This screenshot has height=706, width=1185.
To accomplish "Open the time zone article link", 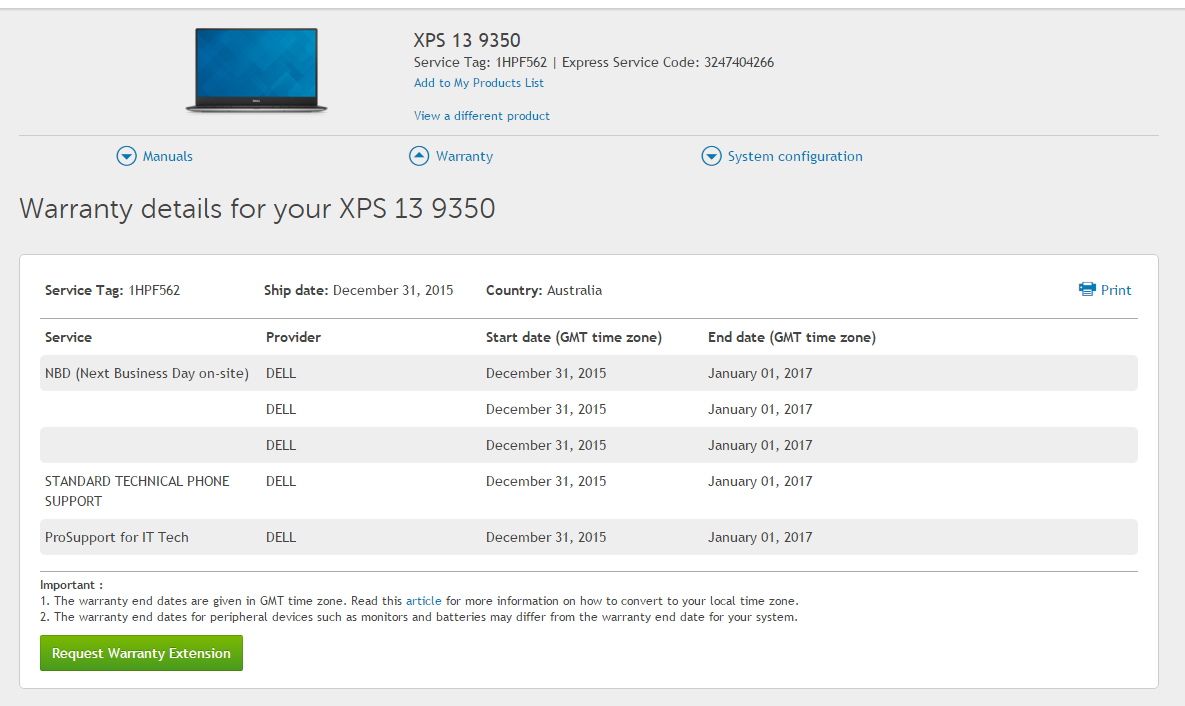I will (x=423, y=601).
